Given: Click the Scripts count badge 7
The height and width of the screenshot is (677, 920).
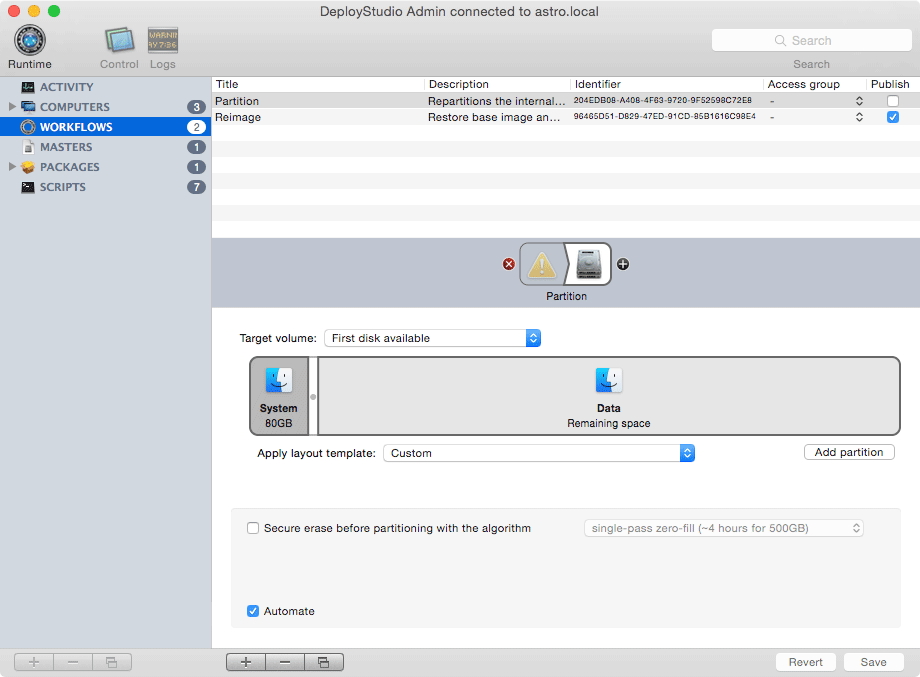Looking at the screenshot, I should 196,187.
